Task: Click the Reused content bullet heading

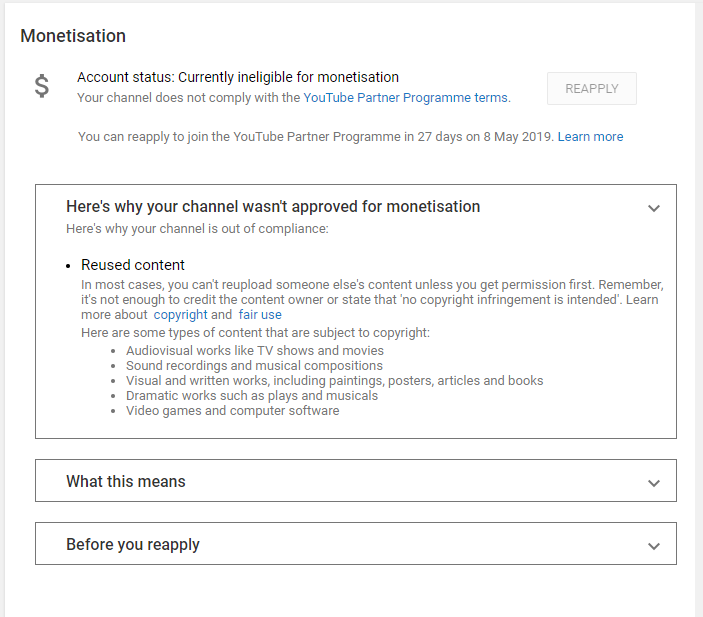Action: coord(133,265)
